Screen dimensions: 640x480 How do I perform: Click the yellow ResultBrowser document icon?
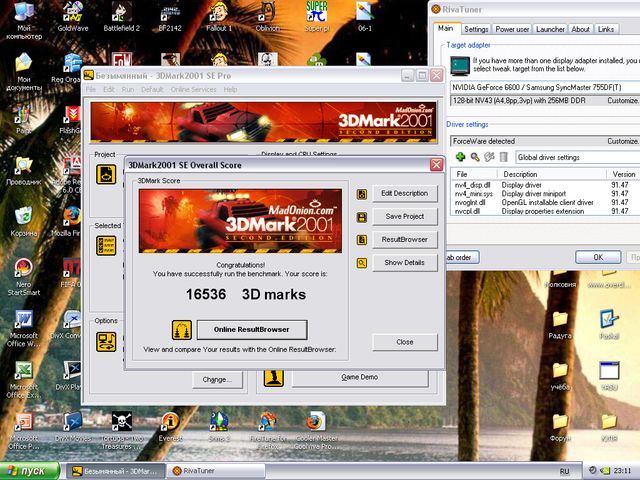click(362, 240)
